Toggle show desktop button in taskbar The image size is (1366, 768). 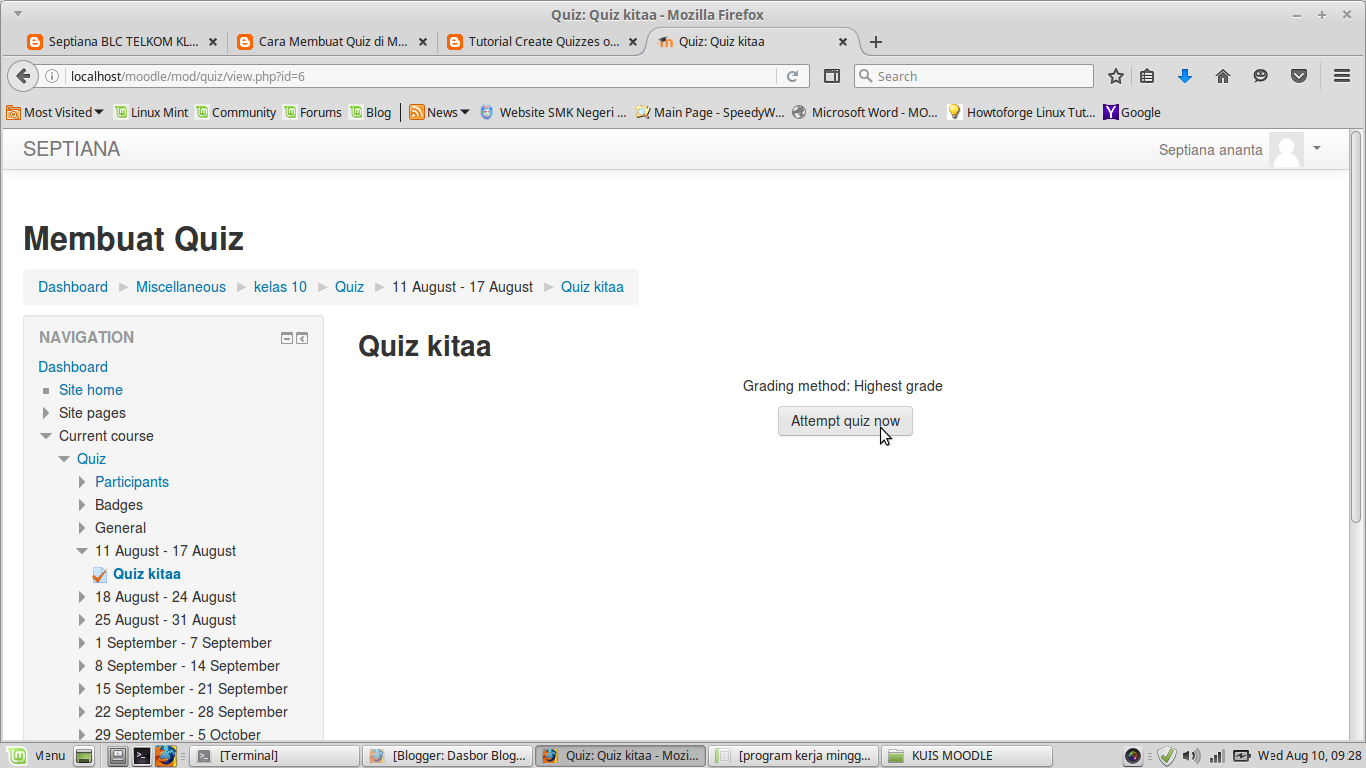84,755
